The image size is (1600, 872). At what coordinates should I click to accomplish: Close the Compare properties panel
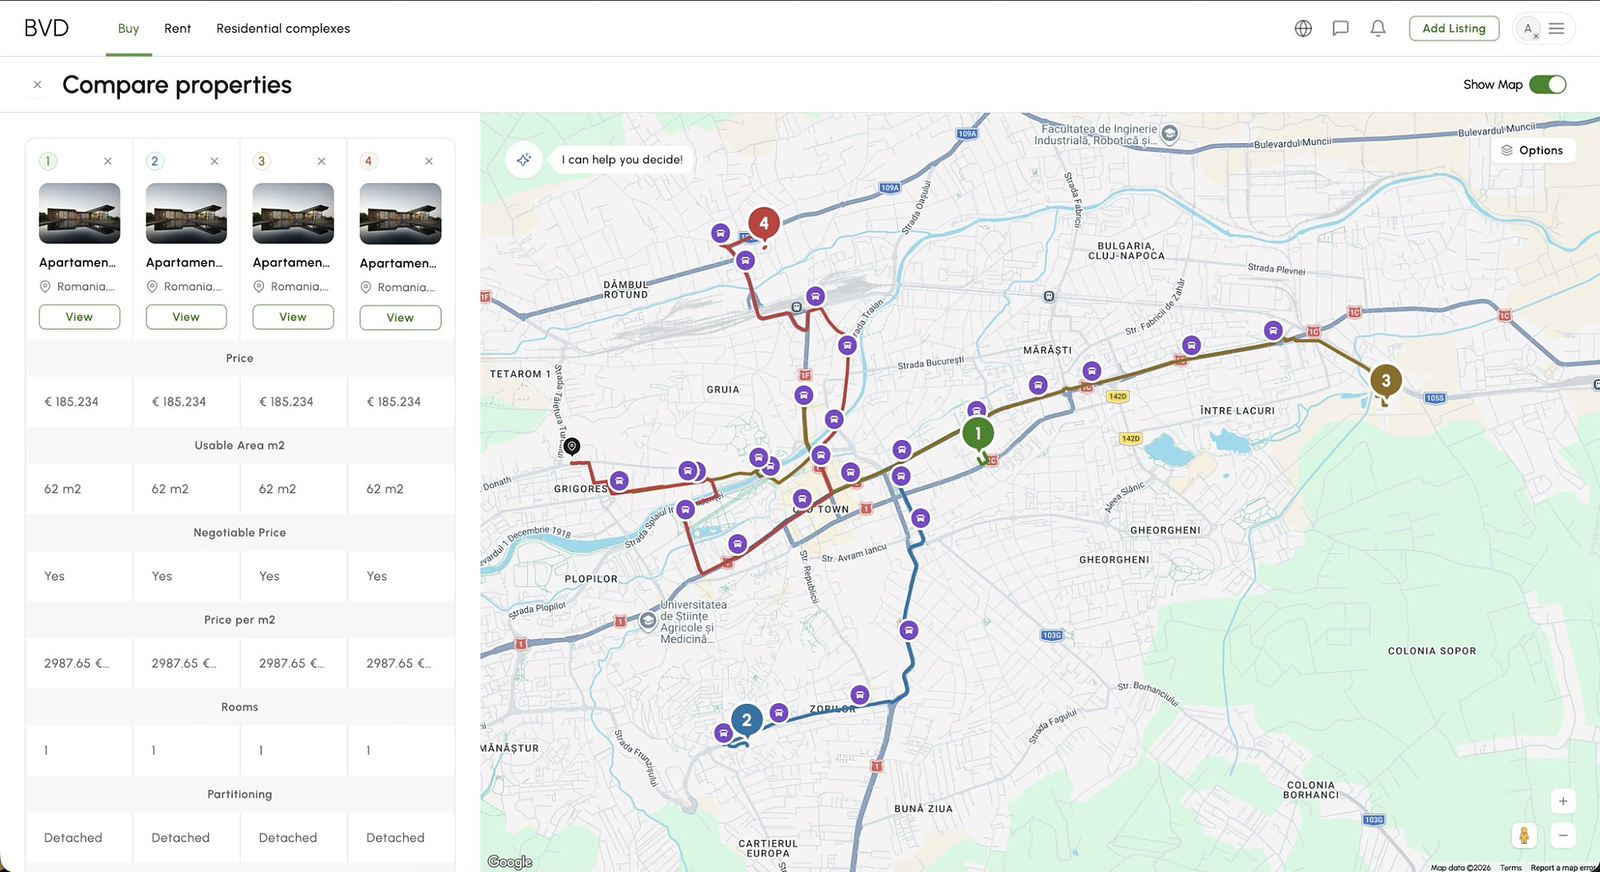tap(37, 85)
